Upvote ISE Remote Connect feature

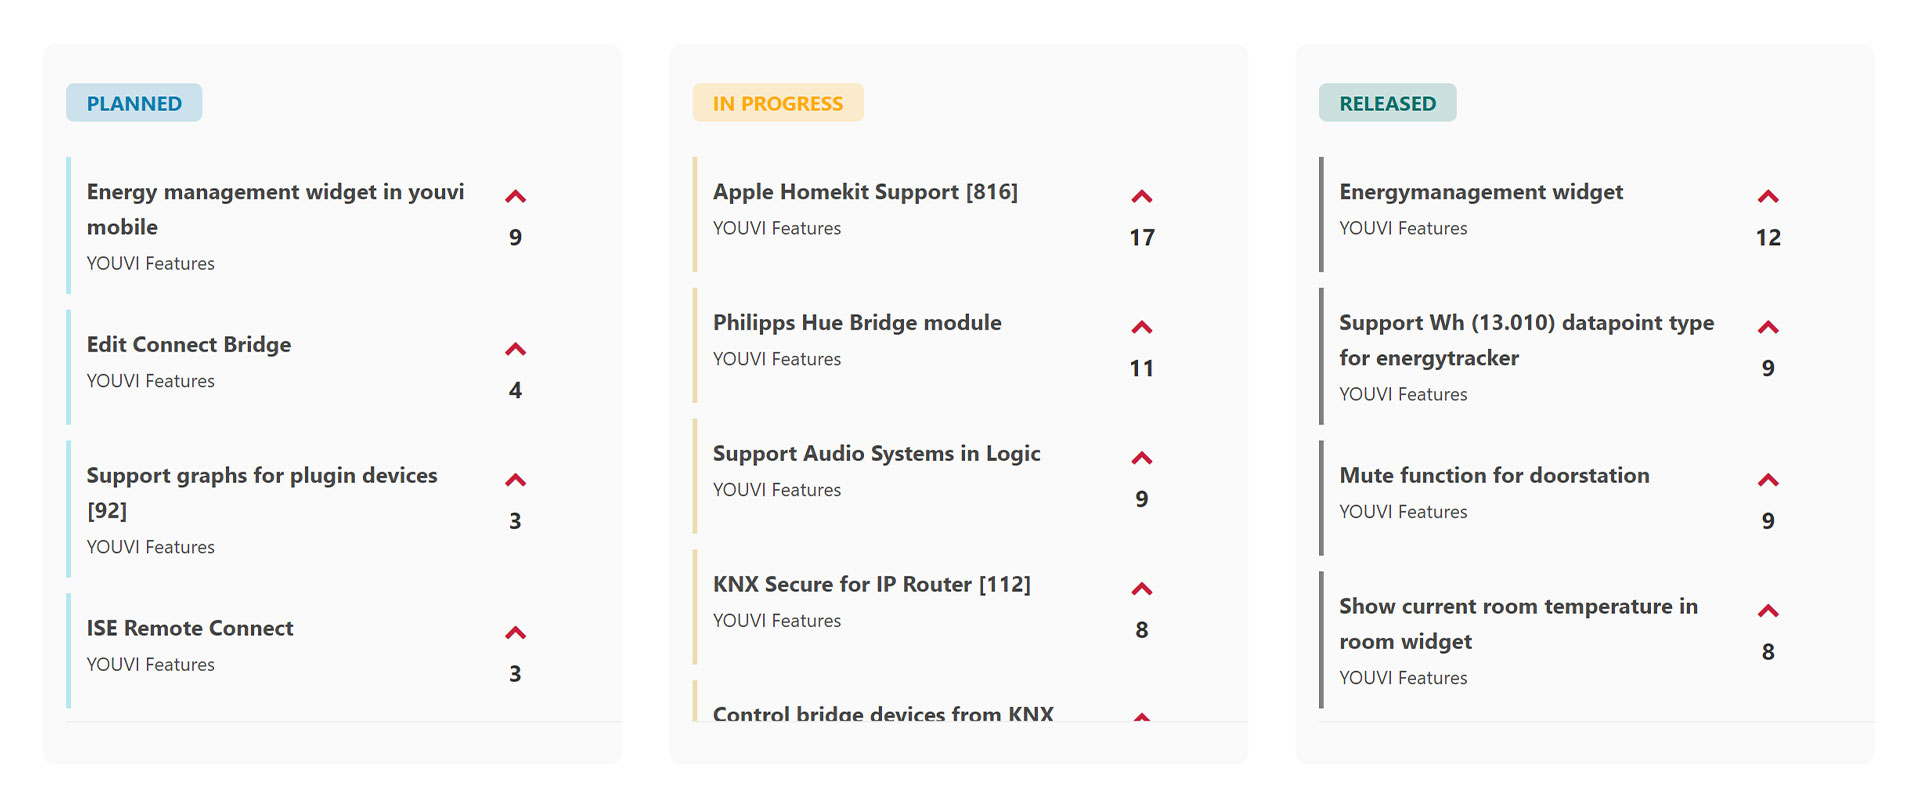pos(515,633)
